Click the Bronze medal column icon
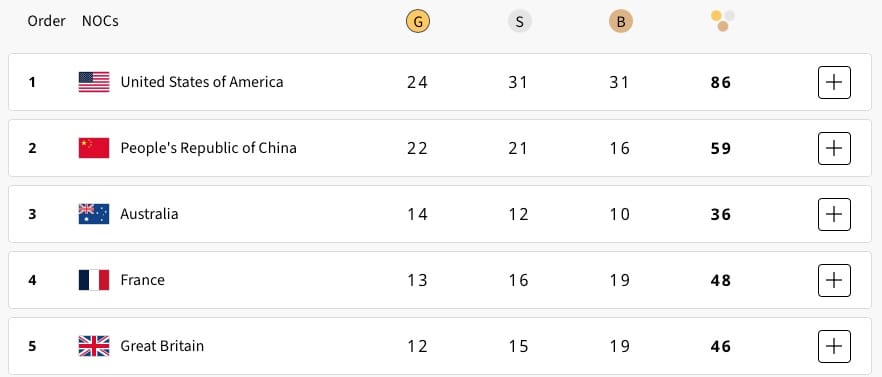 tap(620, 22)
